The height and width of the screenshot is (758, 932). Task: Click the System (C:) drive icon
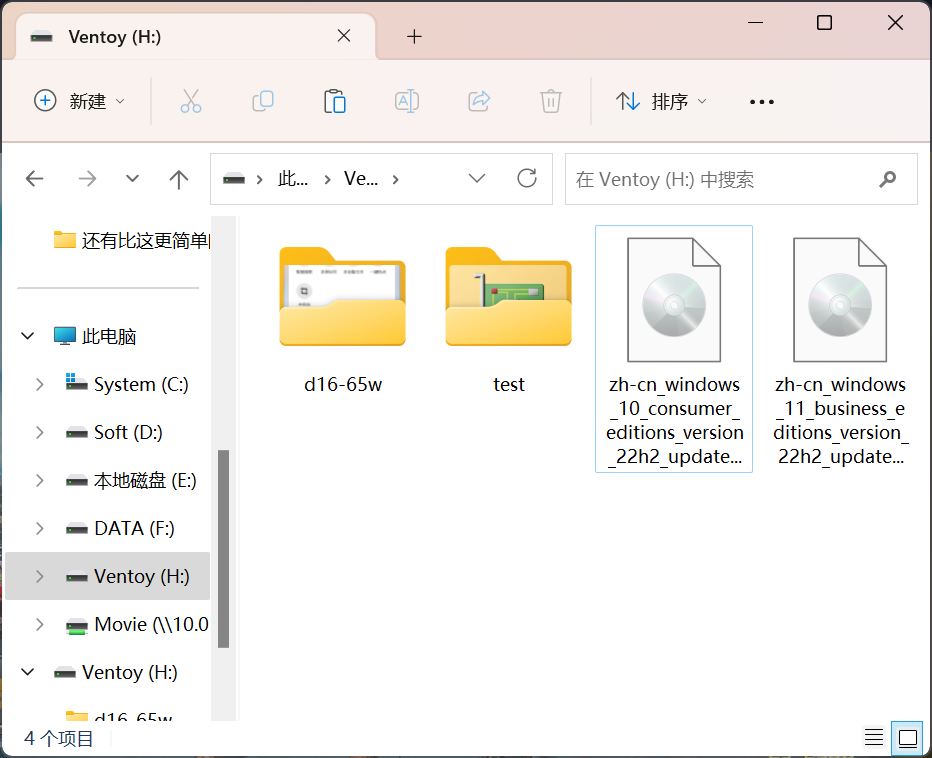coord(77,382)
